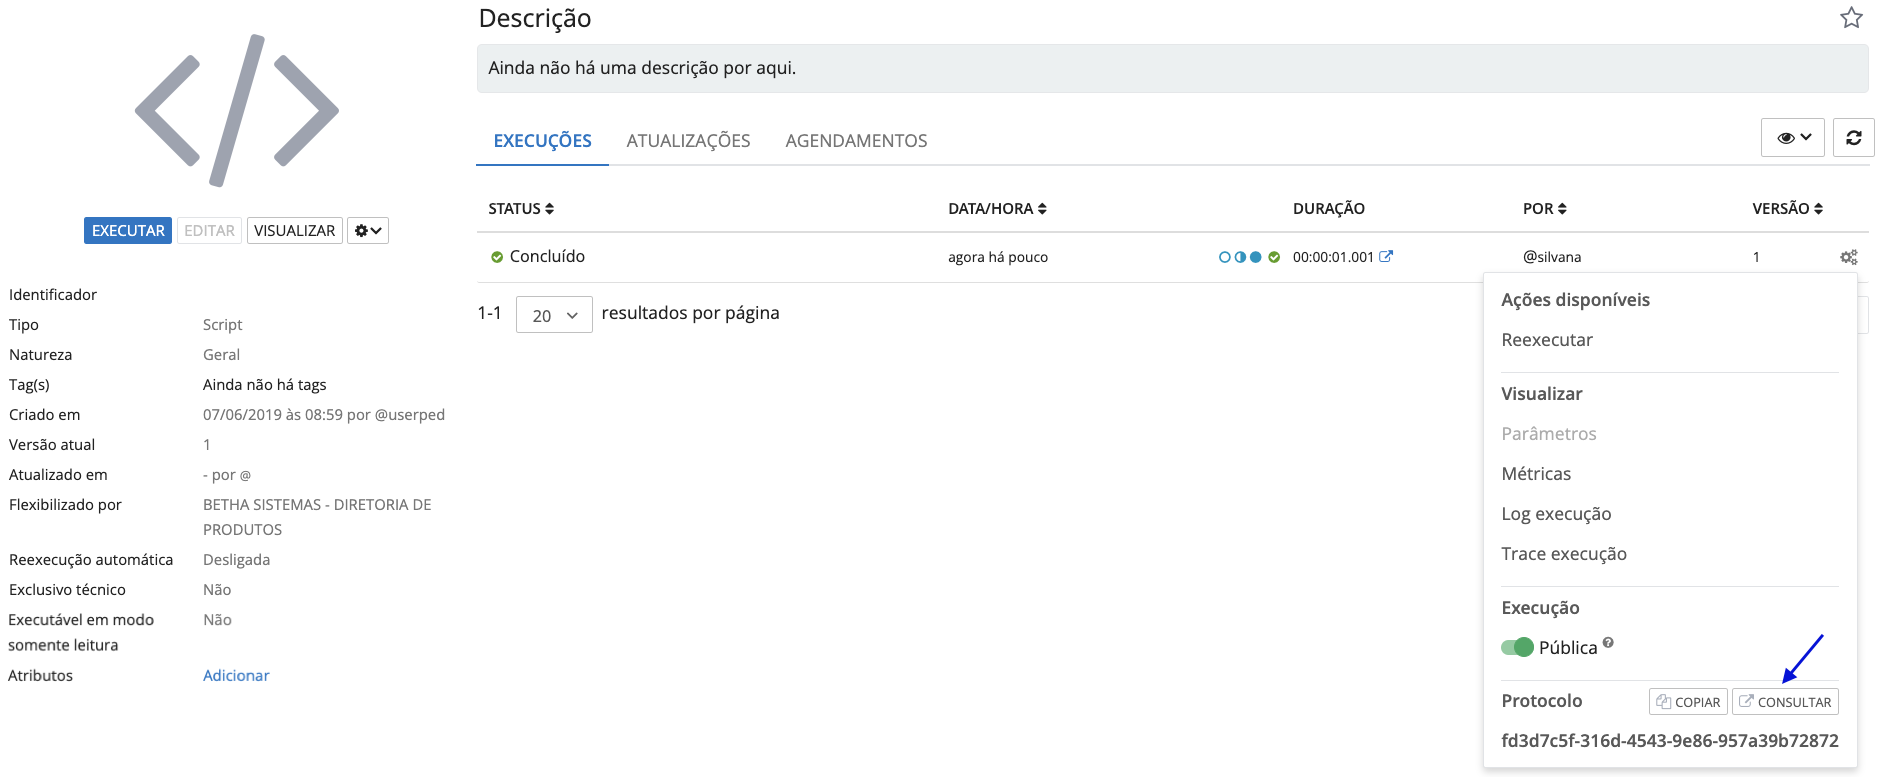The width and height of the screenshot is (1882, 777).
Task: Click the CONSULTAR protocol button
Action: 1785,702
